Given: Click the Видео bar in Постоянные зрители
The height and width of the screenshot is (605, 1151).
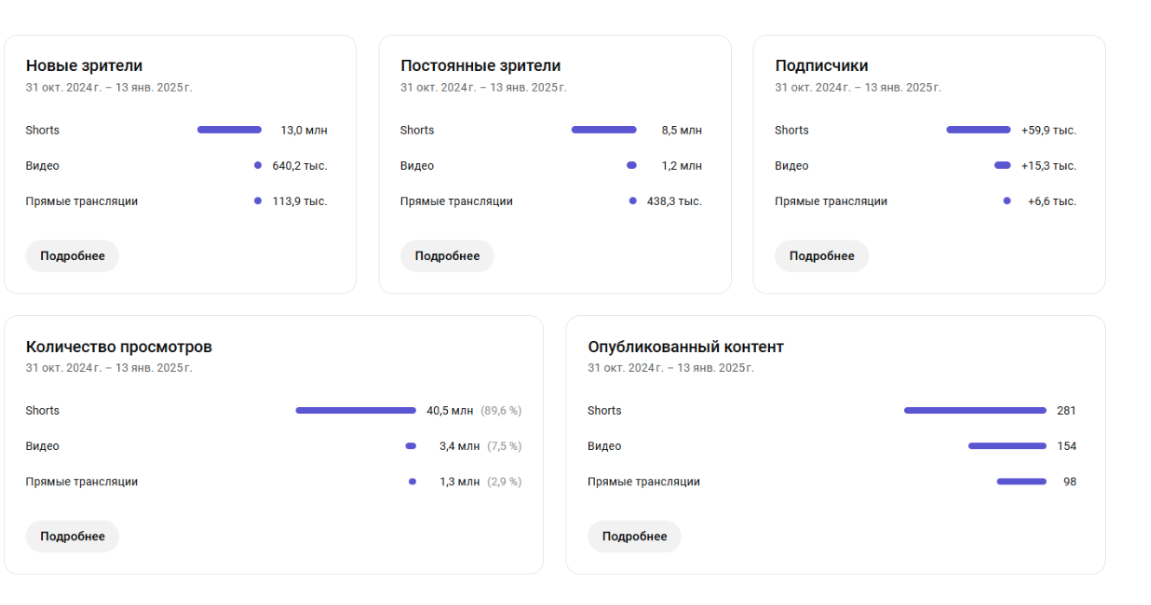Looking at the screenshot, I should tap(631, 165).
